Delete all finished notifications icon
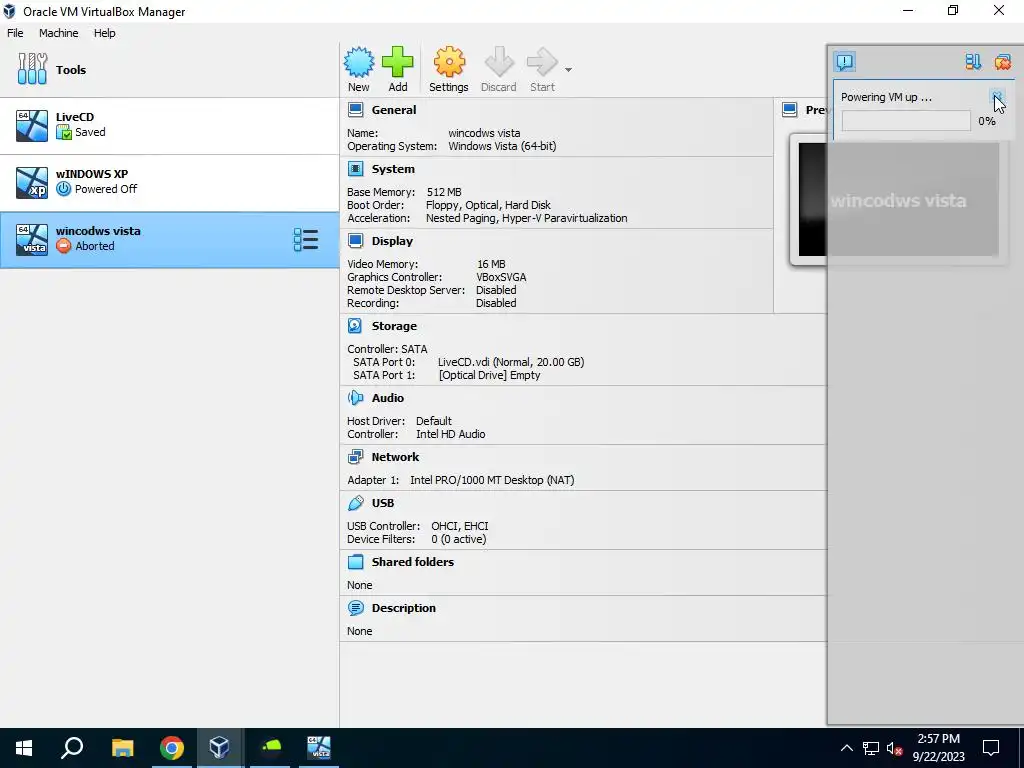 pos(1002,62)
